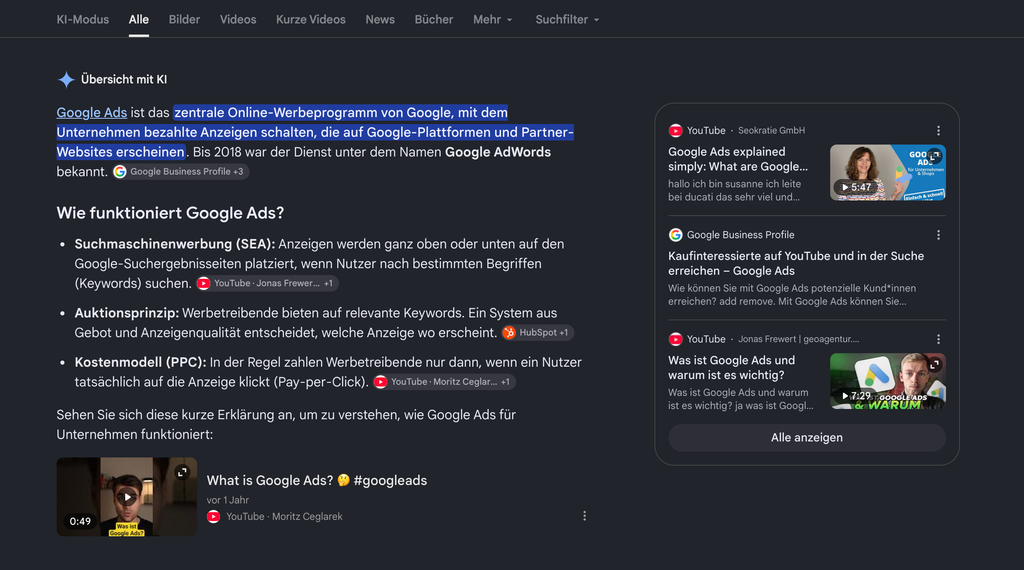Click the vor 1 Jahr timestamp
Screen dimensions: 1024x570
[x=228, y=500]
